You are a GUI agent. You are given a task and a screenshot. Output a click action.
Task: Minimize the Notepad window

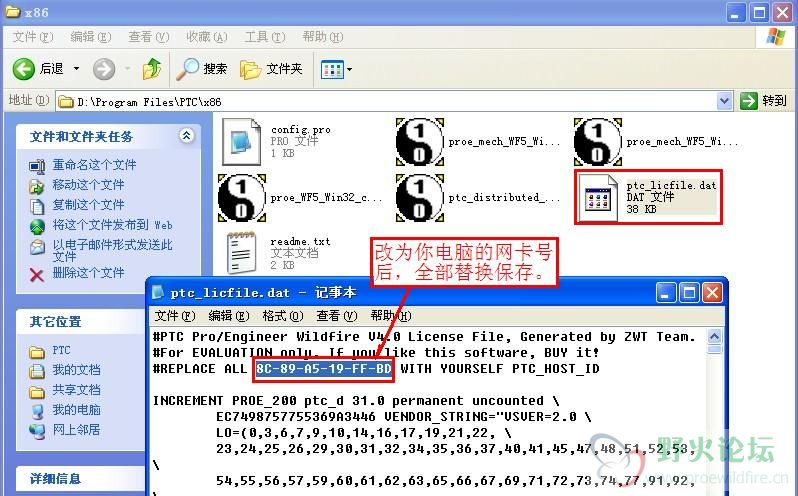665,293
